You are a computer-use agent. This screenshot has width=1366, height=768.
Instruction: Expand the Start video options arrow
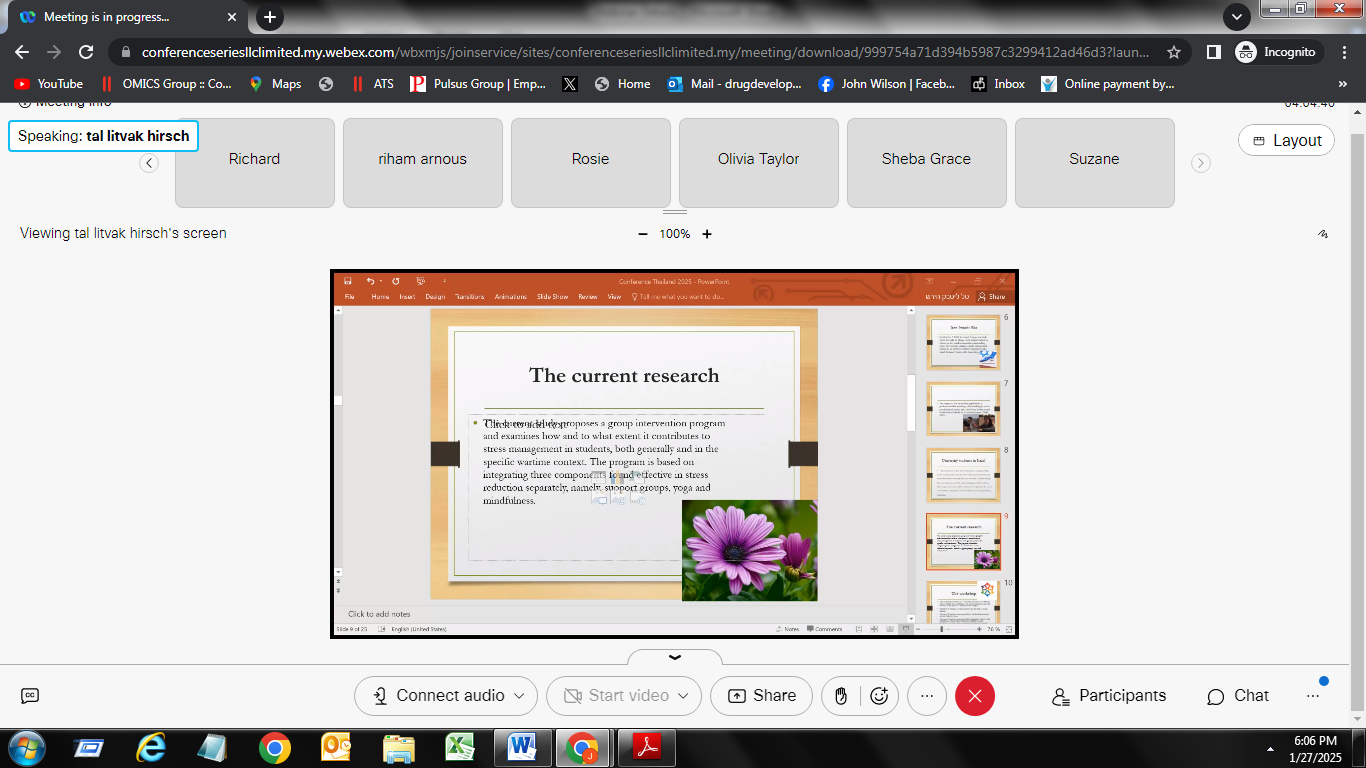684,696
